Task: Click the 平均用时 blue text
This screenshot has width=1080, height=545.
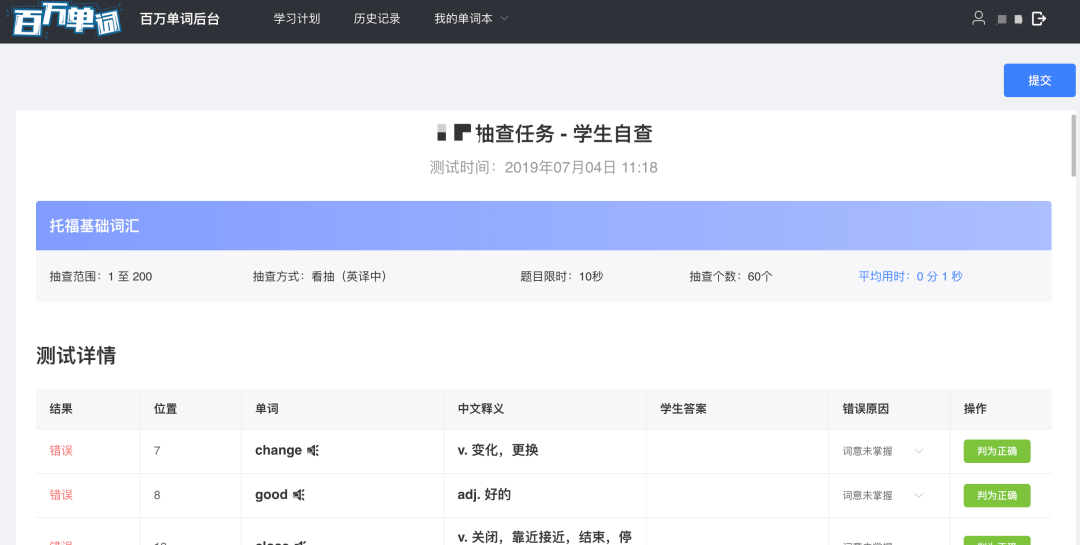Action: [910, 276]
